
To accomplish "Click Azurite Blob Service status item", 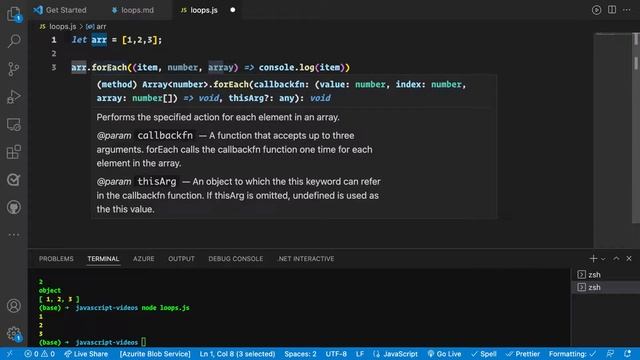I will pyautogui.click(x=155, y=354).
